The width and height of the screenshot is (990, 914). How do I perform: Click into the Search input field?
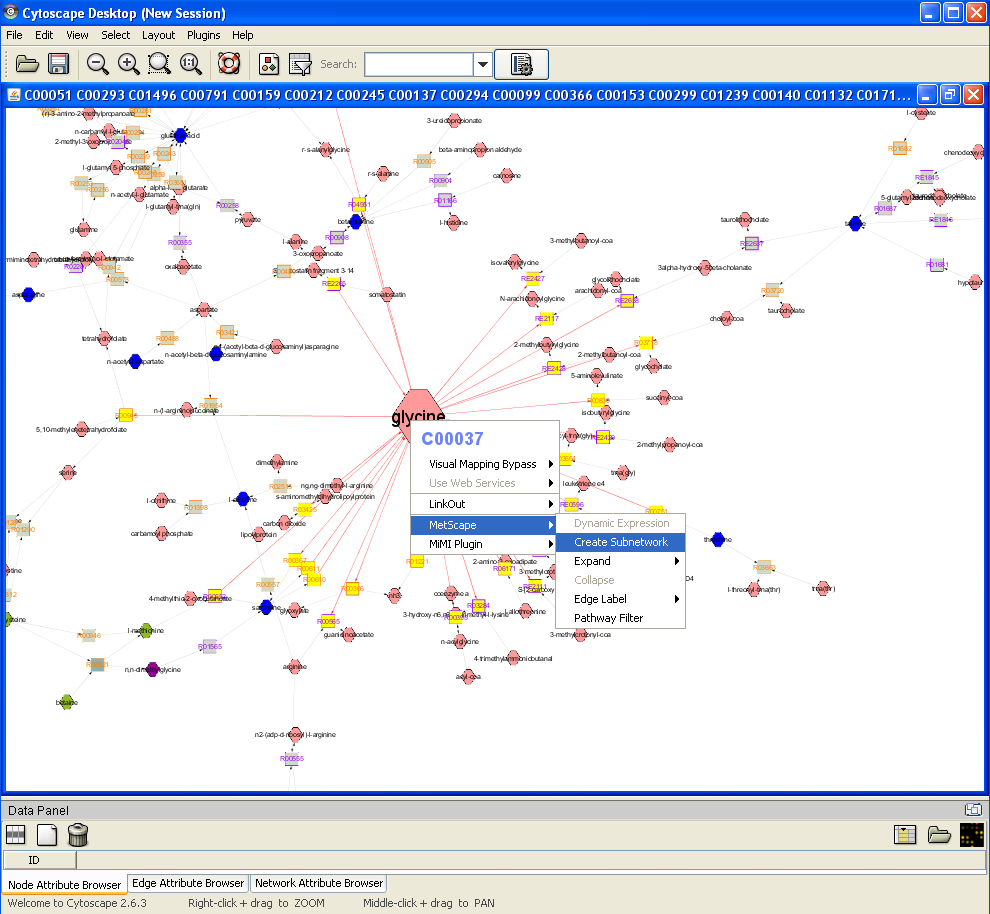pyautogui.click(x=419, y=64)
